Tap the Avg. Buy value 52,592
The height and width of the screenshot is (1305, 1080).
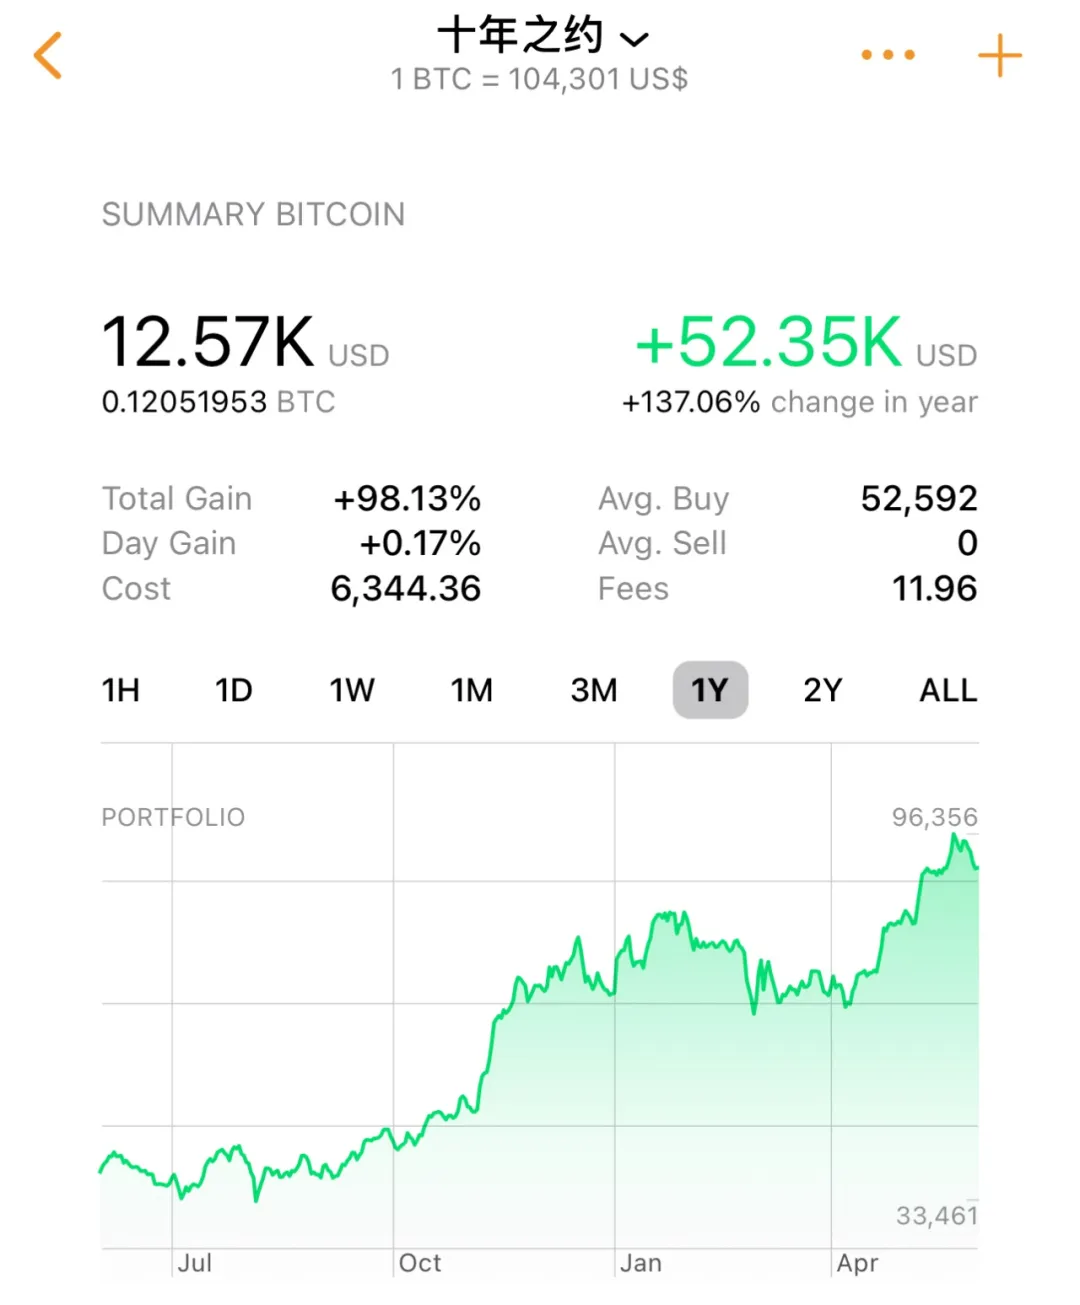918,498
